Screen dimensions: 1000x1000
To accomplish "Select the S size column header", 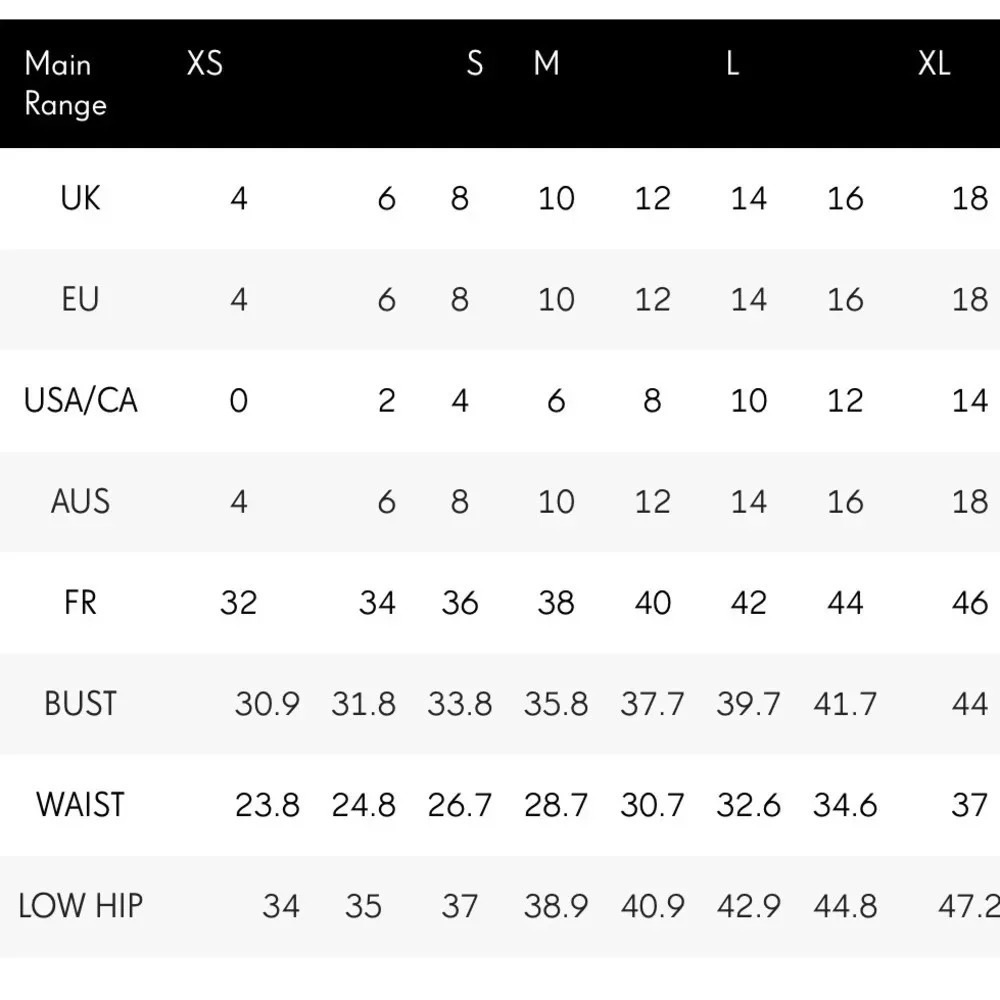I will [474, 64].
